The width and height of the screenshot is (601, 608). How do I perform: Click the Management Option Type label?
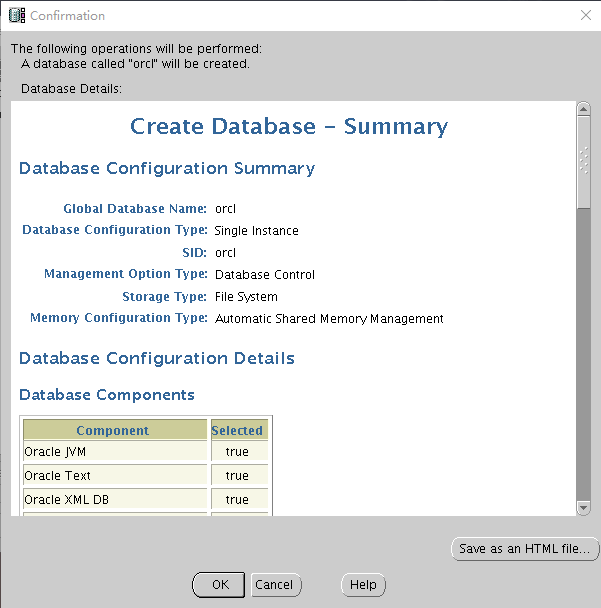tap(126, 274)
